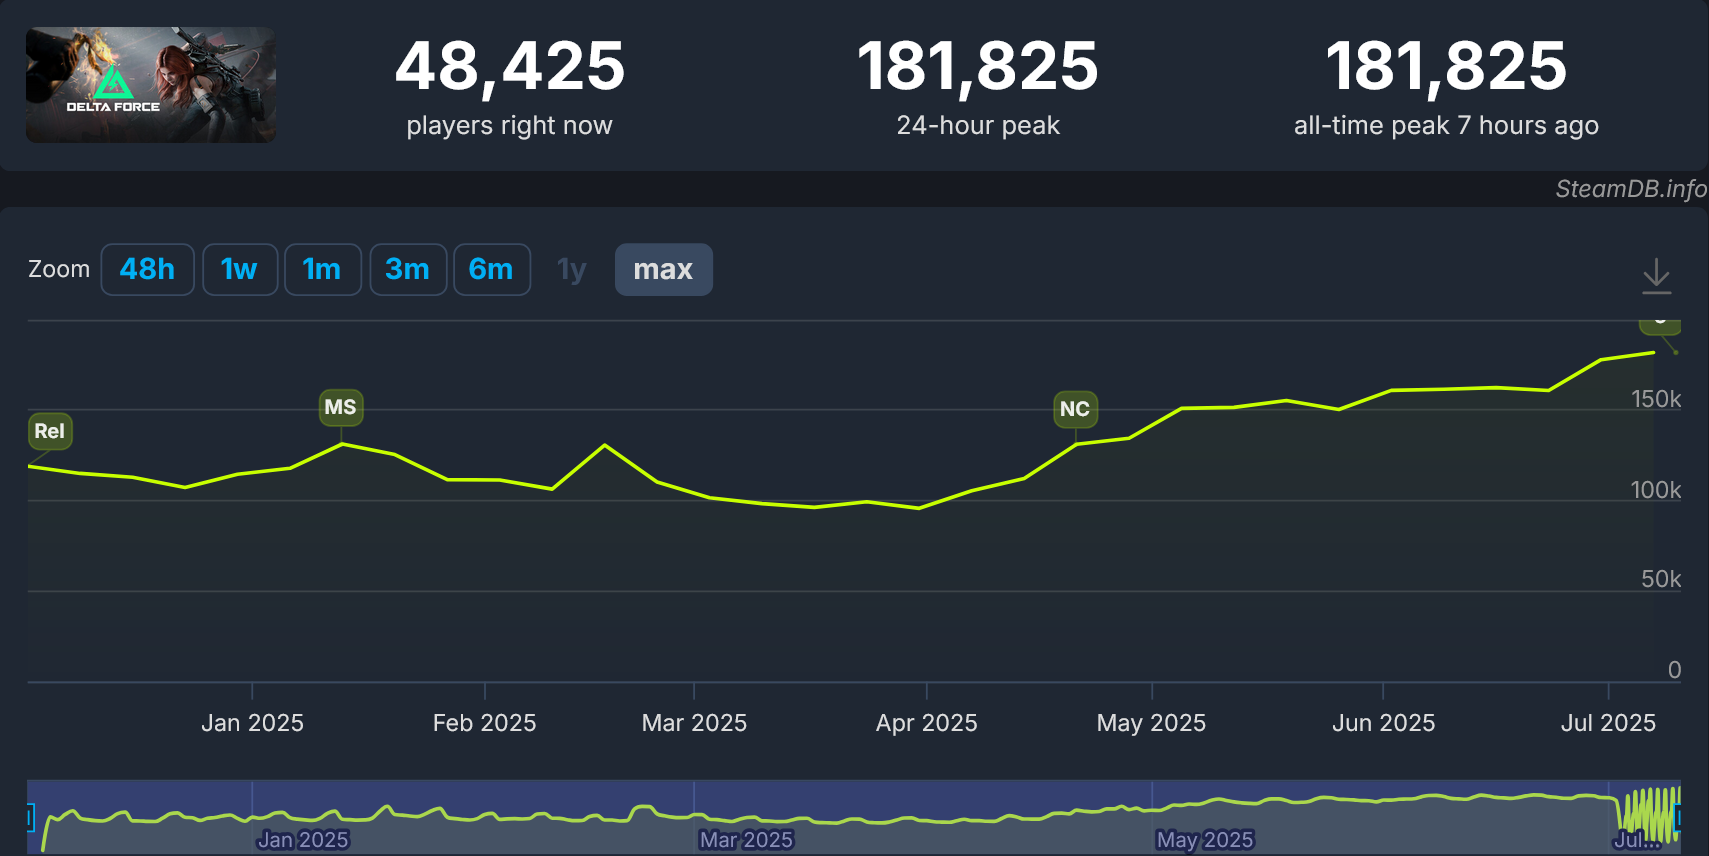Click the 150k y-axis label
The height and width of the screenshot is (856, 1709).
(1656, 399)
